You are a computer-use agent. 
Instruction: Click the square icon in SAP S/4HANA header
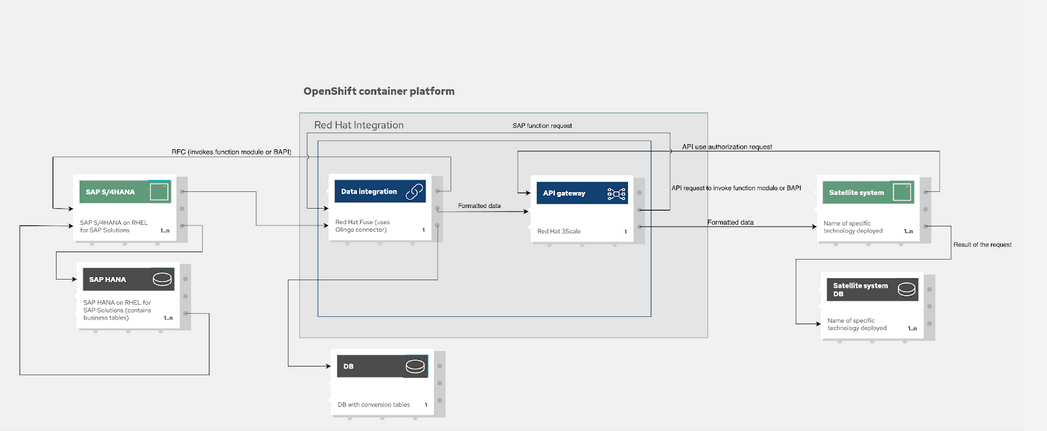[x=159, y=192]
